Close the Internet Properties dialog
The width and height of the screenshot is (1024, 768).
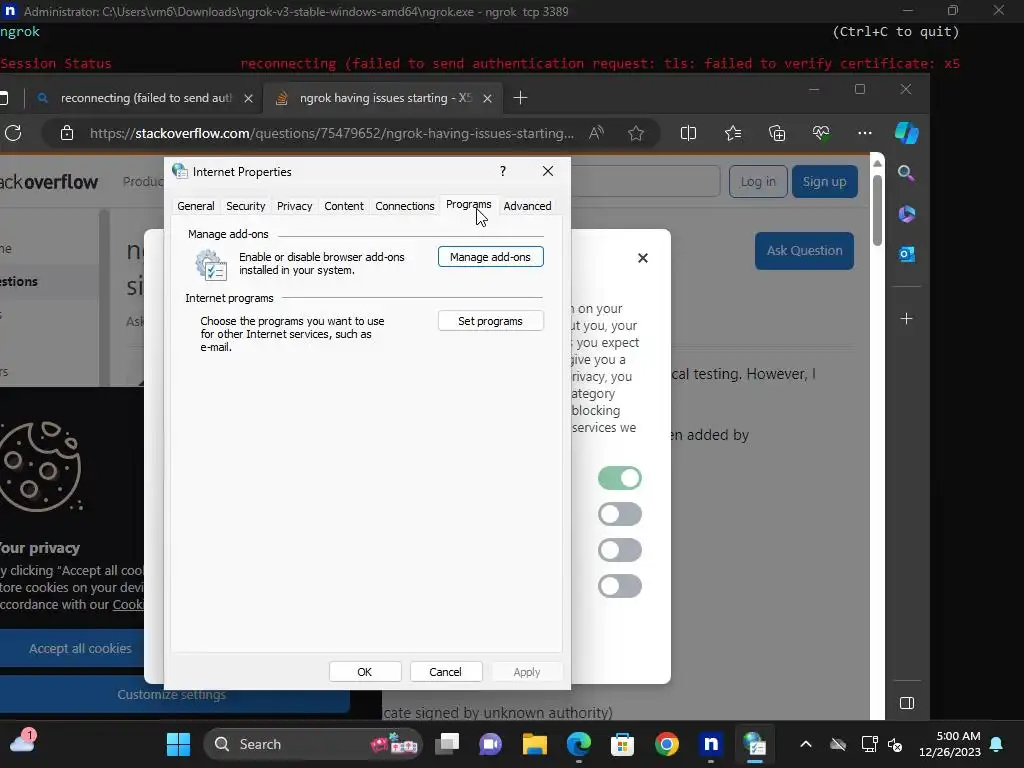(x=548, y=171)
